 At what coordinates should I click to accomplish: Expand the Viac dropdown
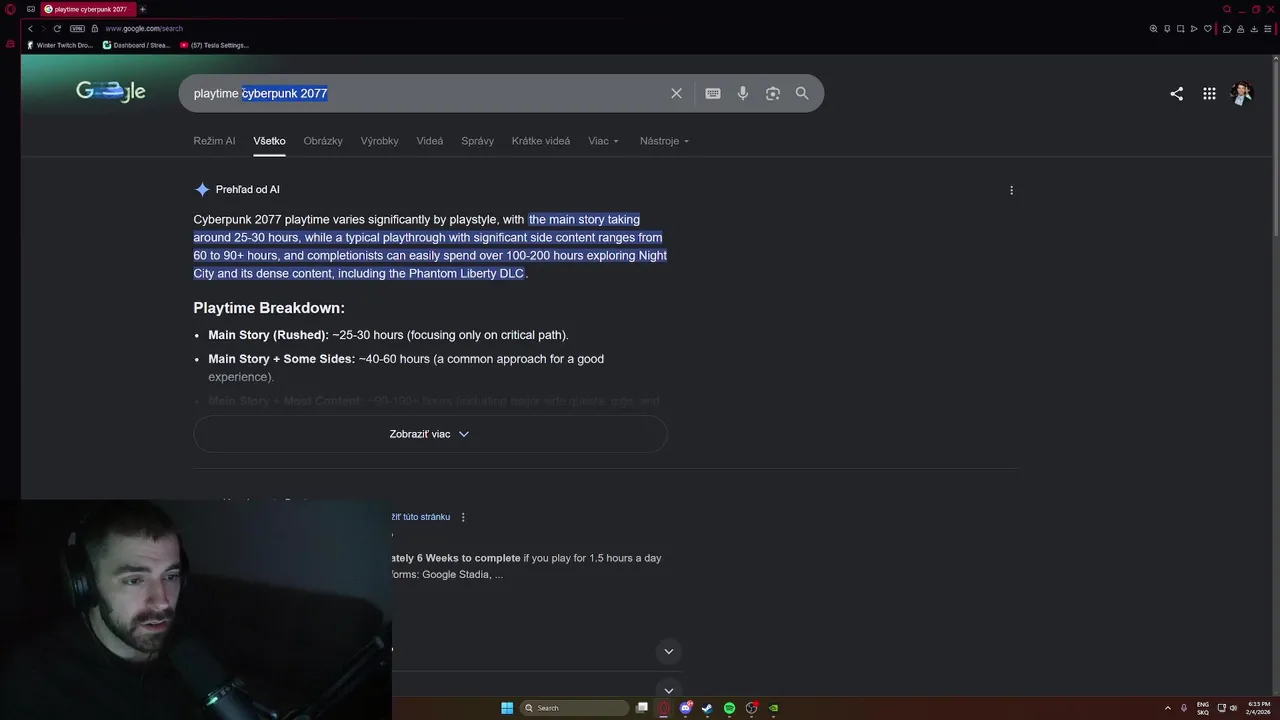(603, 141)
